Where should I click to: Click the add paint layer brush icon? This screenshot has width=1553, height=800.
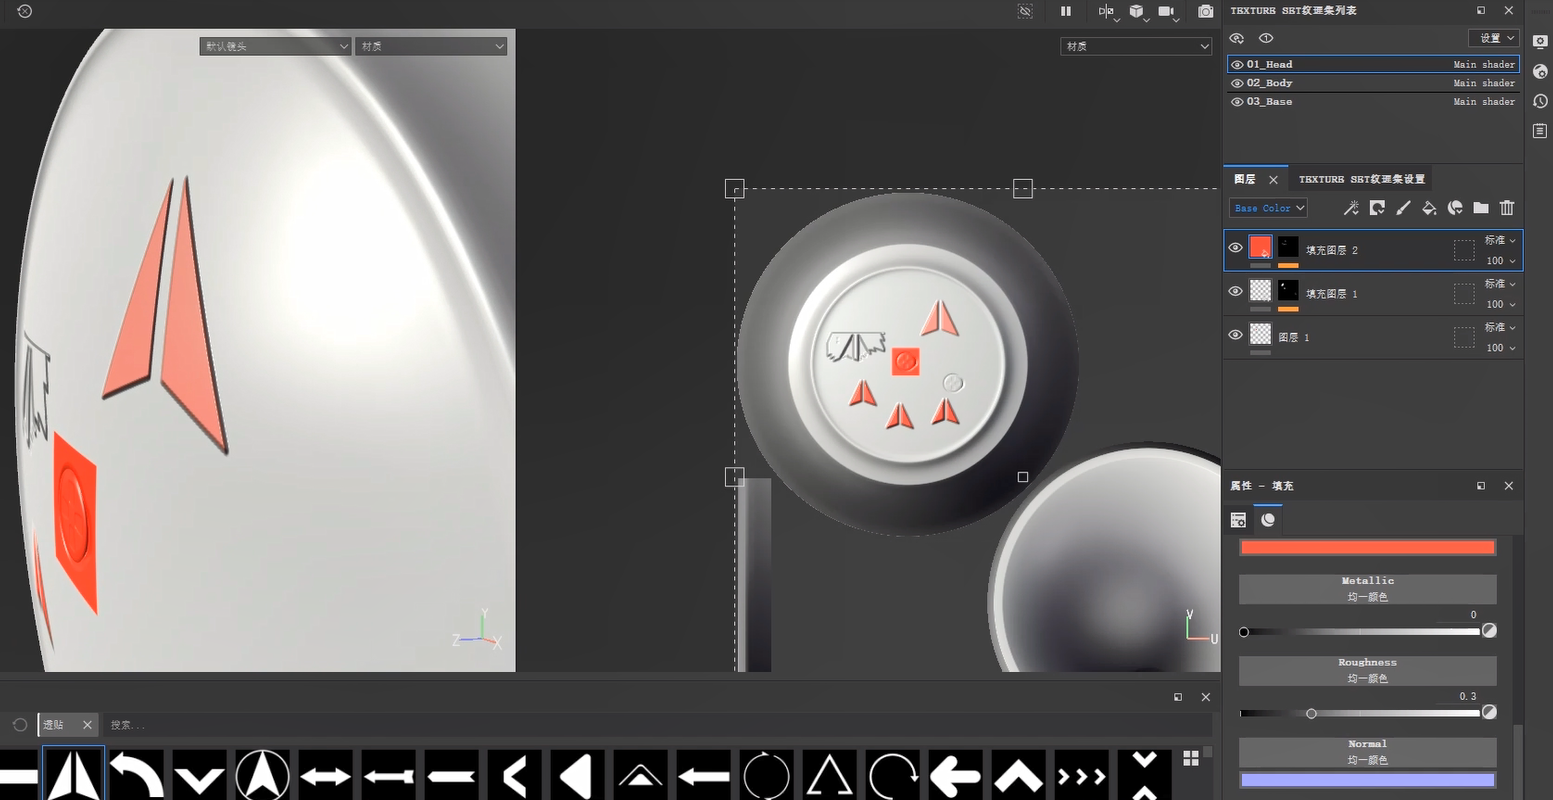click(x=1403, y=208)
